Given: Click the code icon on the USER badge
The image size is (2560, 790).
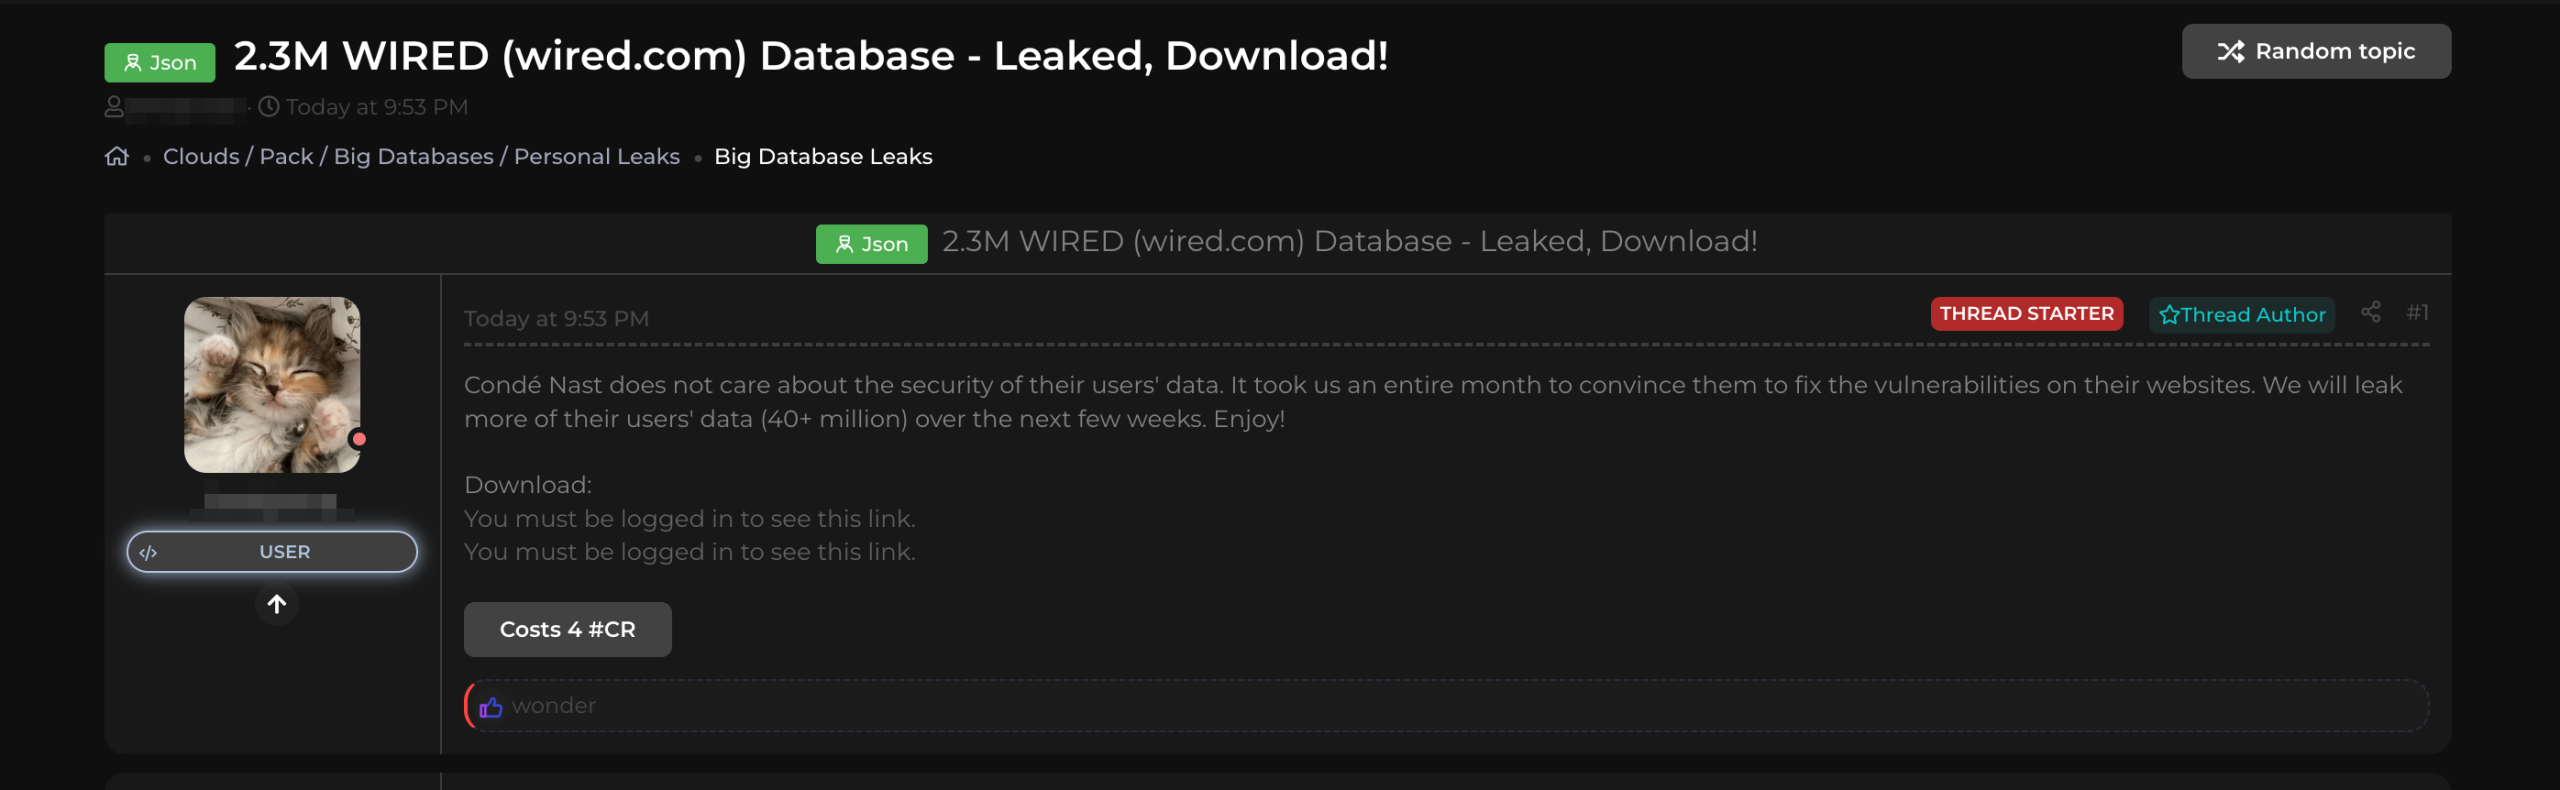Looking at the screenshot, I should coord(148,551).
